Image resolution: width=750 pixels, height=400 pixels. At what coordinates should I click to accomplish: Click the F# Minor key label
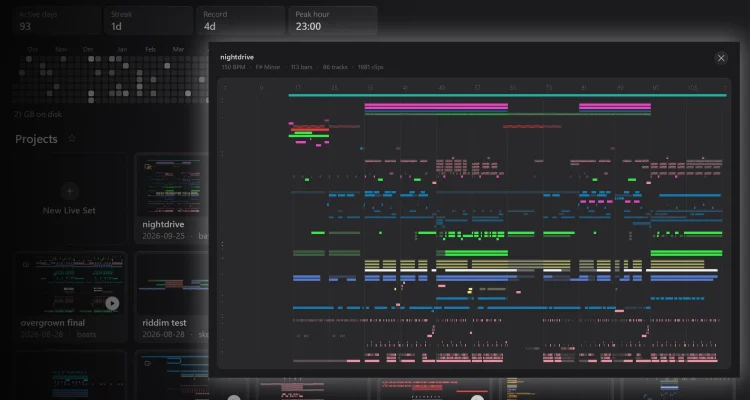point(268,67)
